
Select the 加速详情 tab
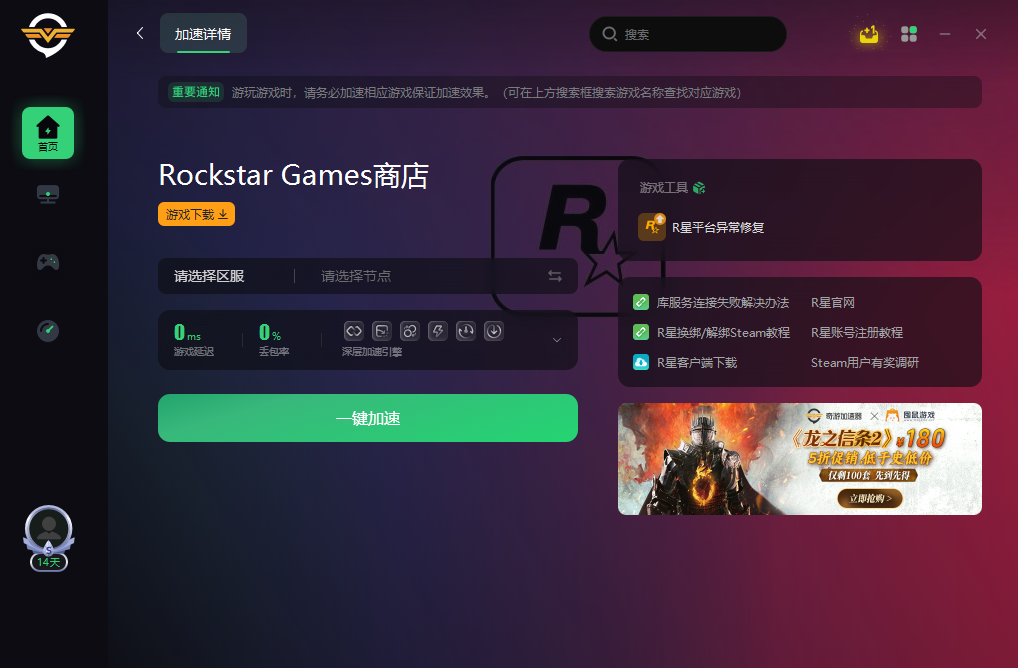[x=203, y=34]
